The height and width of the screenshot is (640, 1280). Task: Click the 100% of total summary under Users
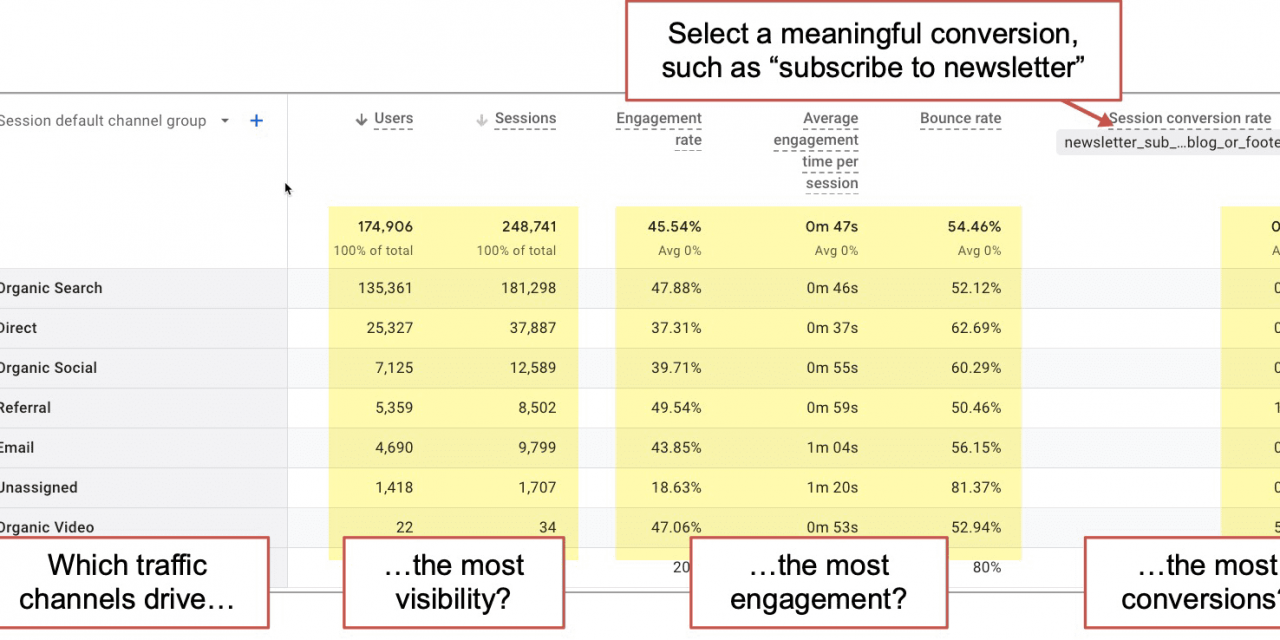point(372,251)
